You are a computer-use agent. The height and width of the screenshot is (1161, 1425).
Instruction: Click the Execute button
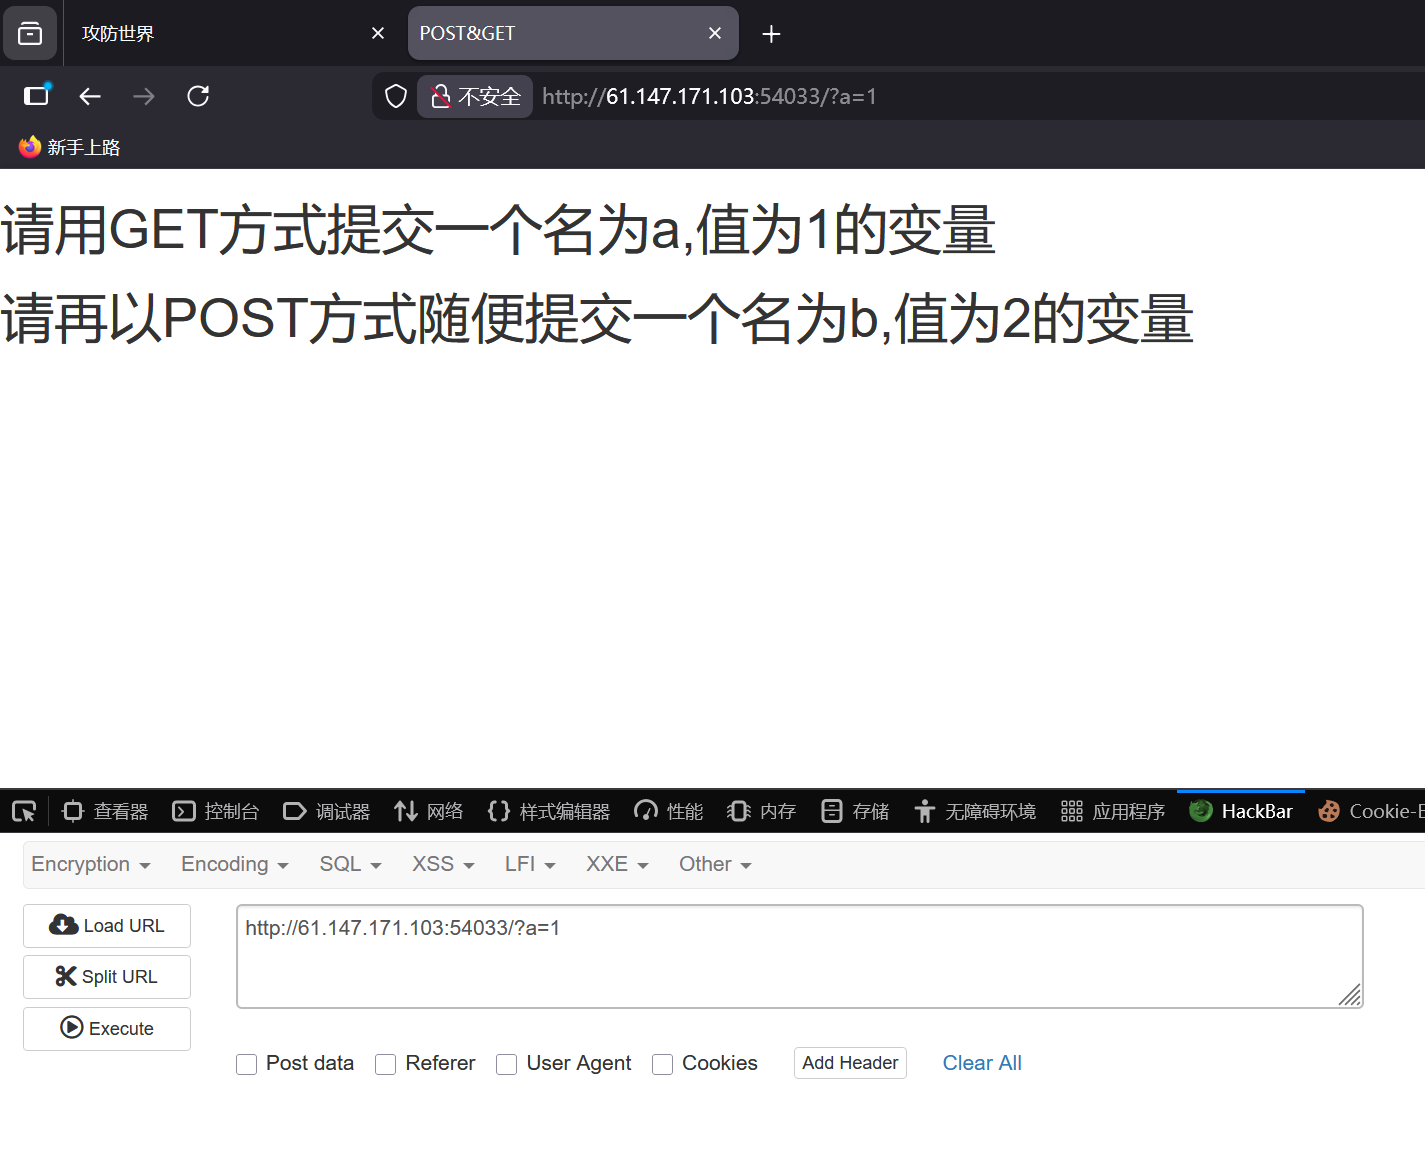point(106,1028)
